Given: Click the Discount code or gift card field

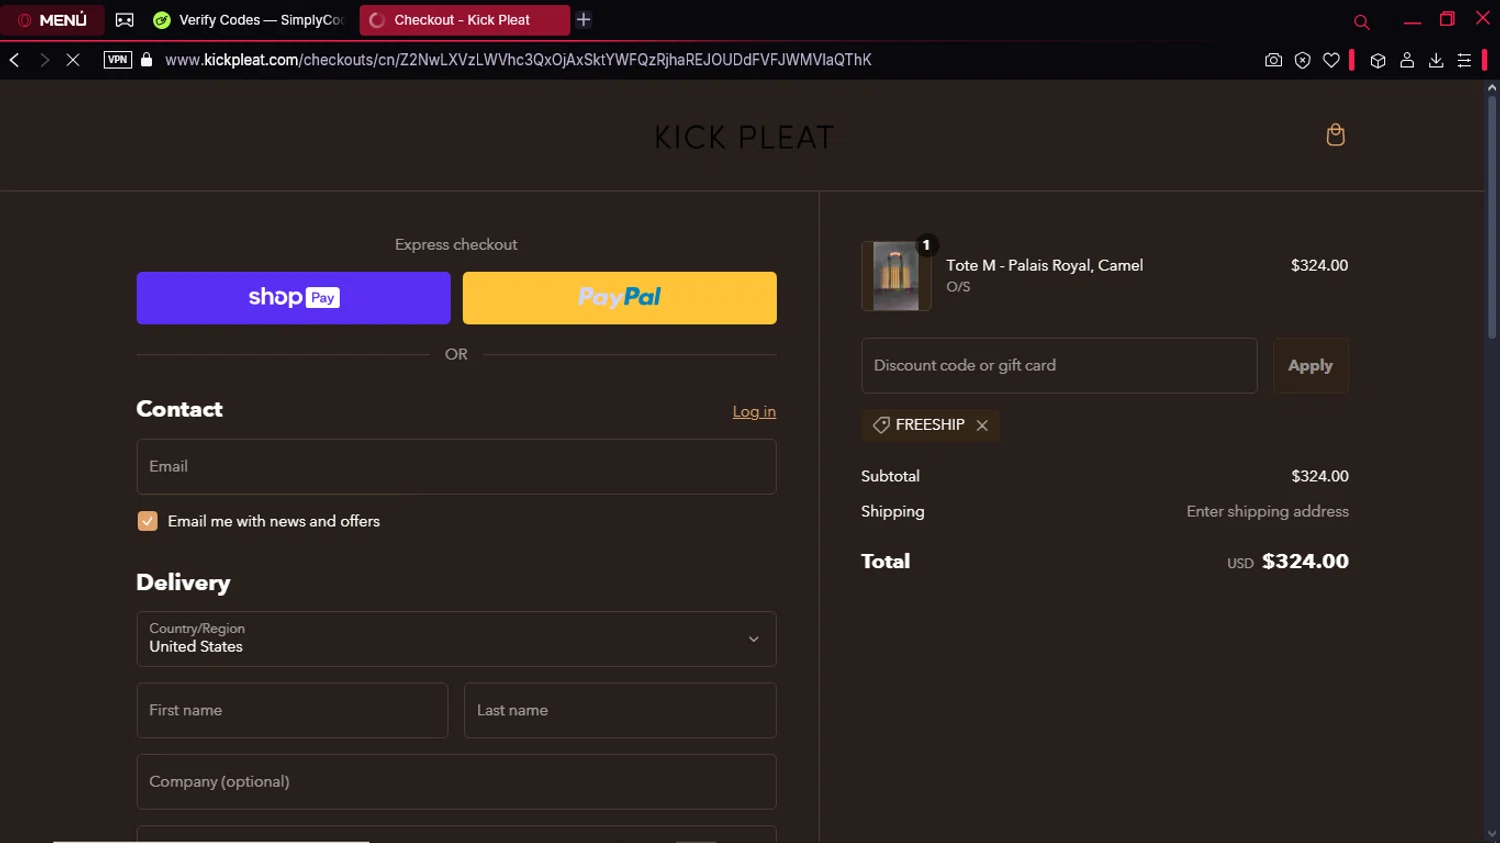Looking at the screenshot, I should (x=1059, y=365).
